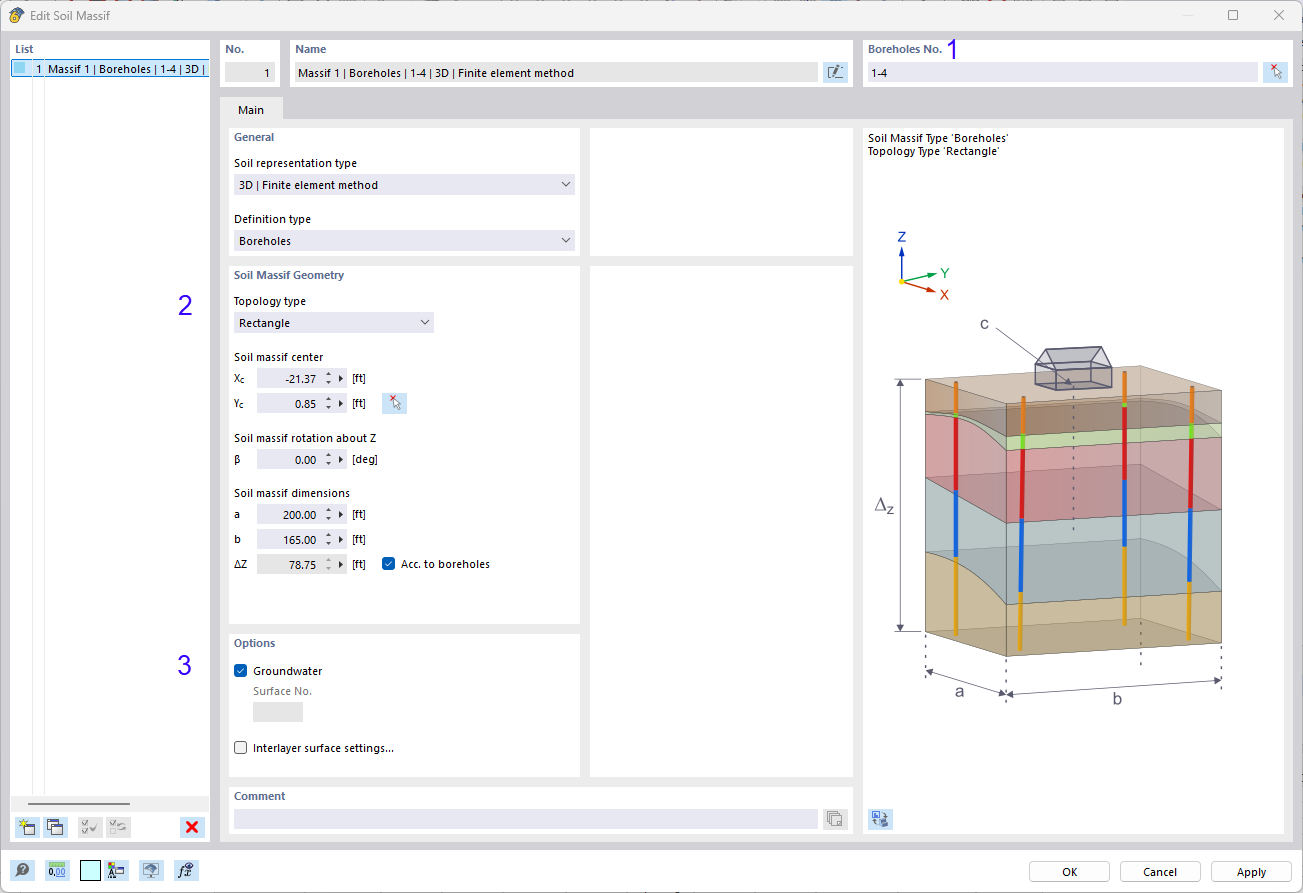Click the light cyan color swatch at bottom
Screen dimensions: 1303x893
point(90,871)
